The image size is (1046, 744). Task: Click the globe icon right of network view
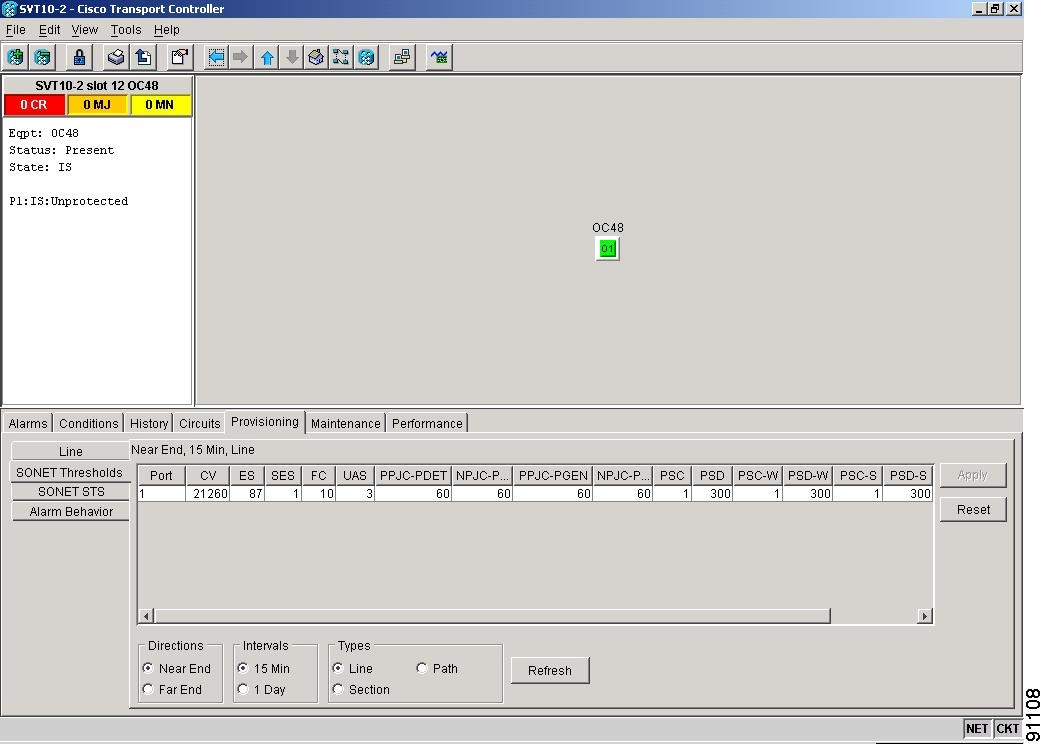pos(366,57)
